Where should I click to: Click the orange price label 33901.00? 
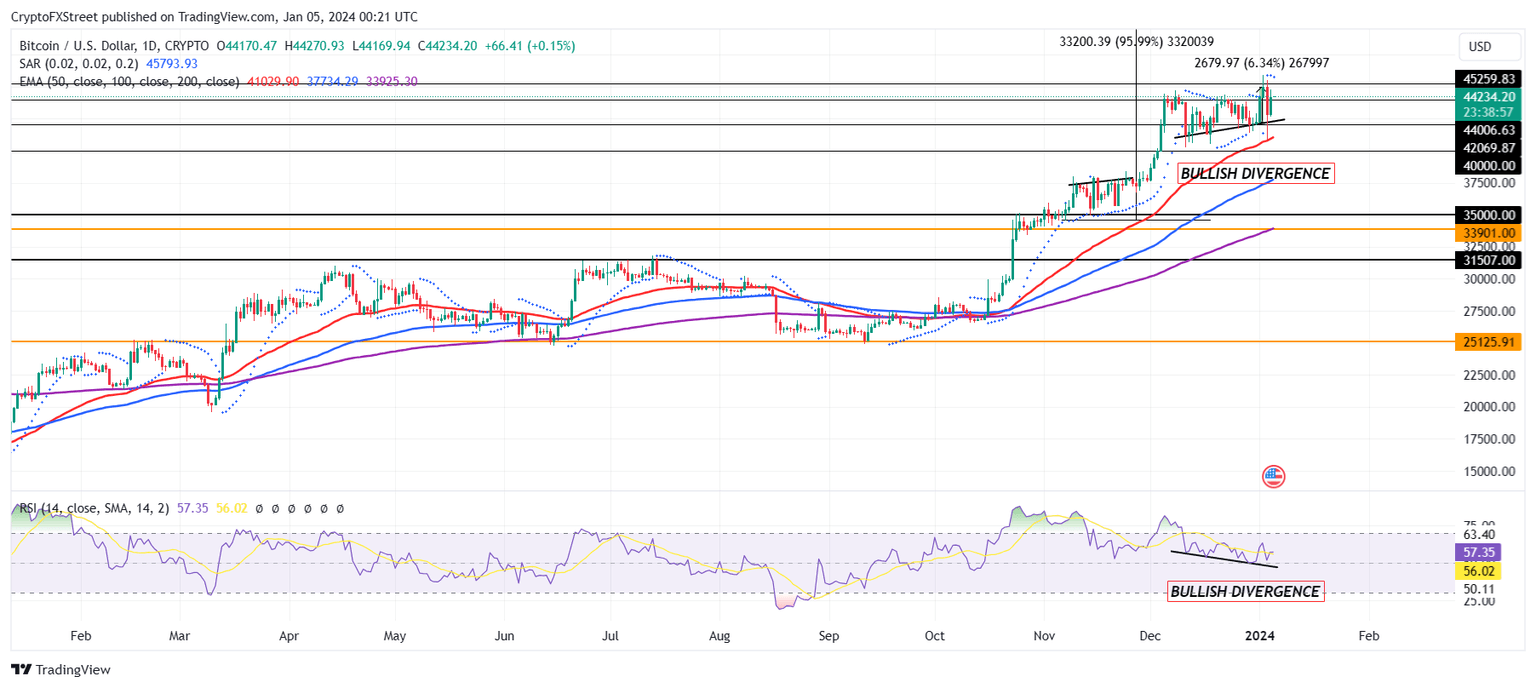pos(1487,232)
